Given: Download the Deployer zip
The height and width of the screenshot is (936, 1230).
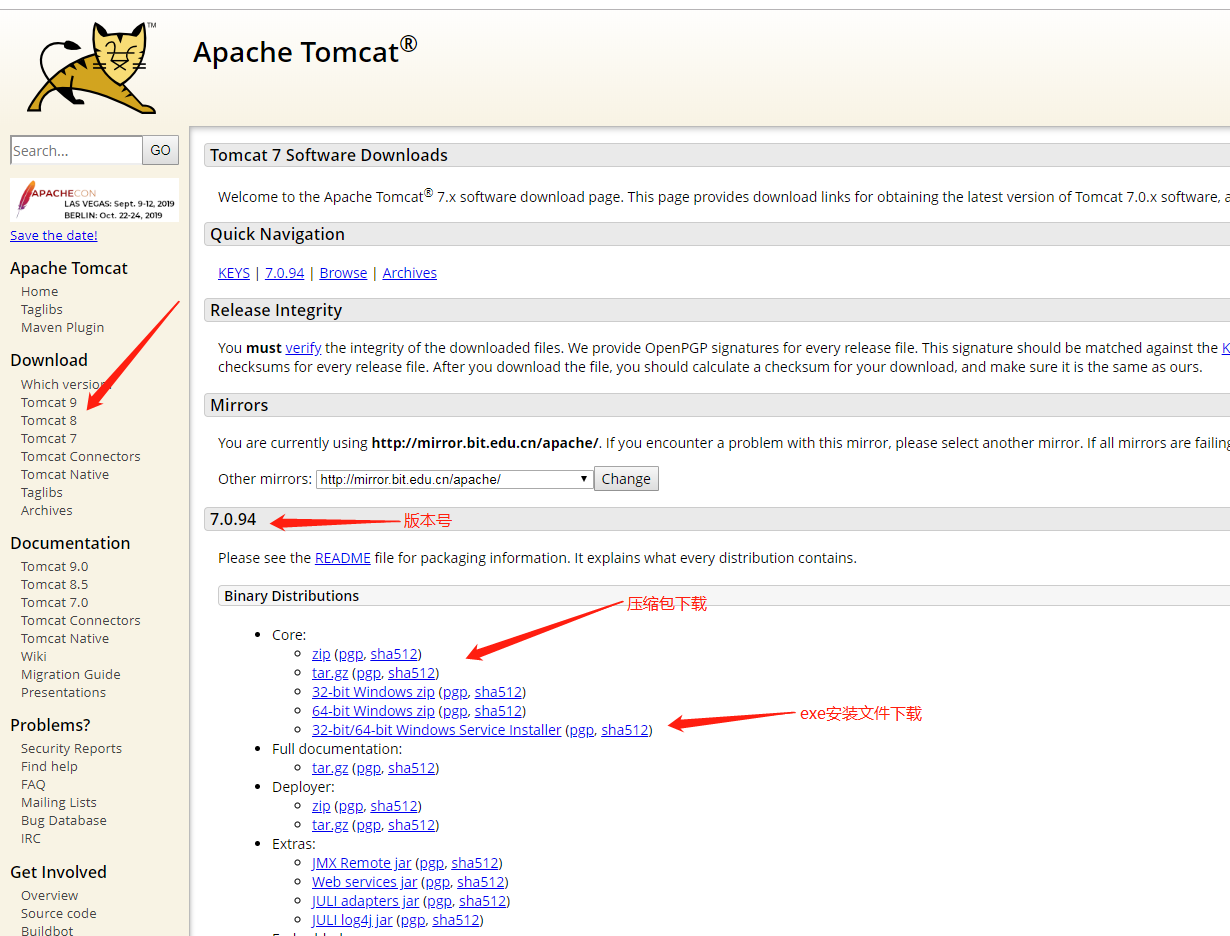Looking at the screenshot, I should point(321,806).
